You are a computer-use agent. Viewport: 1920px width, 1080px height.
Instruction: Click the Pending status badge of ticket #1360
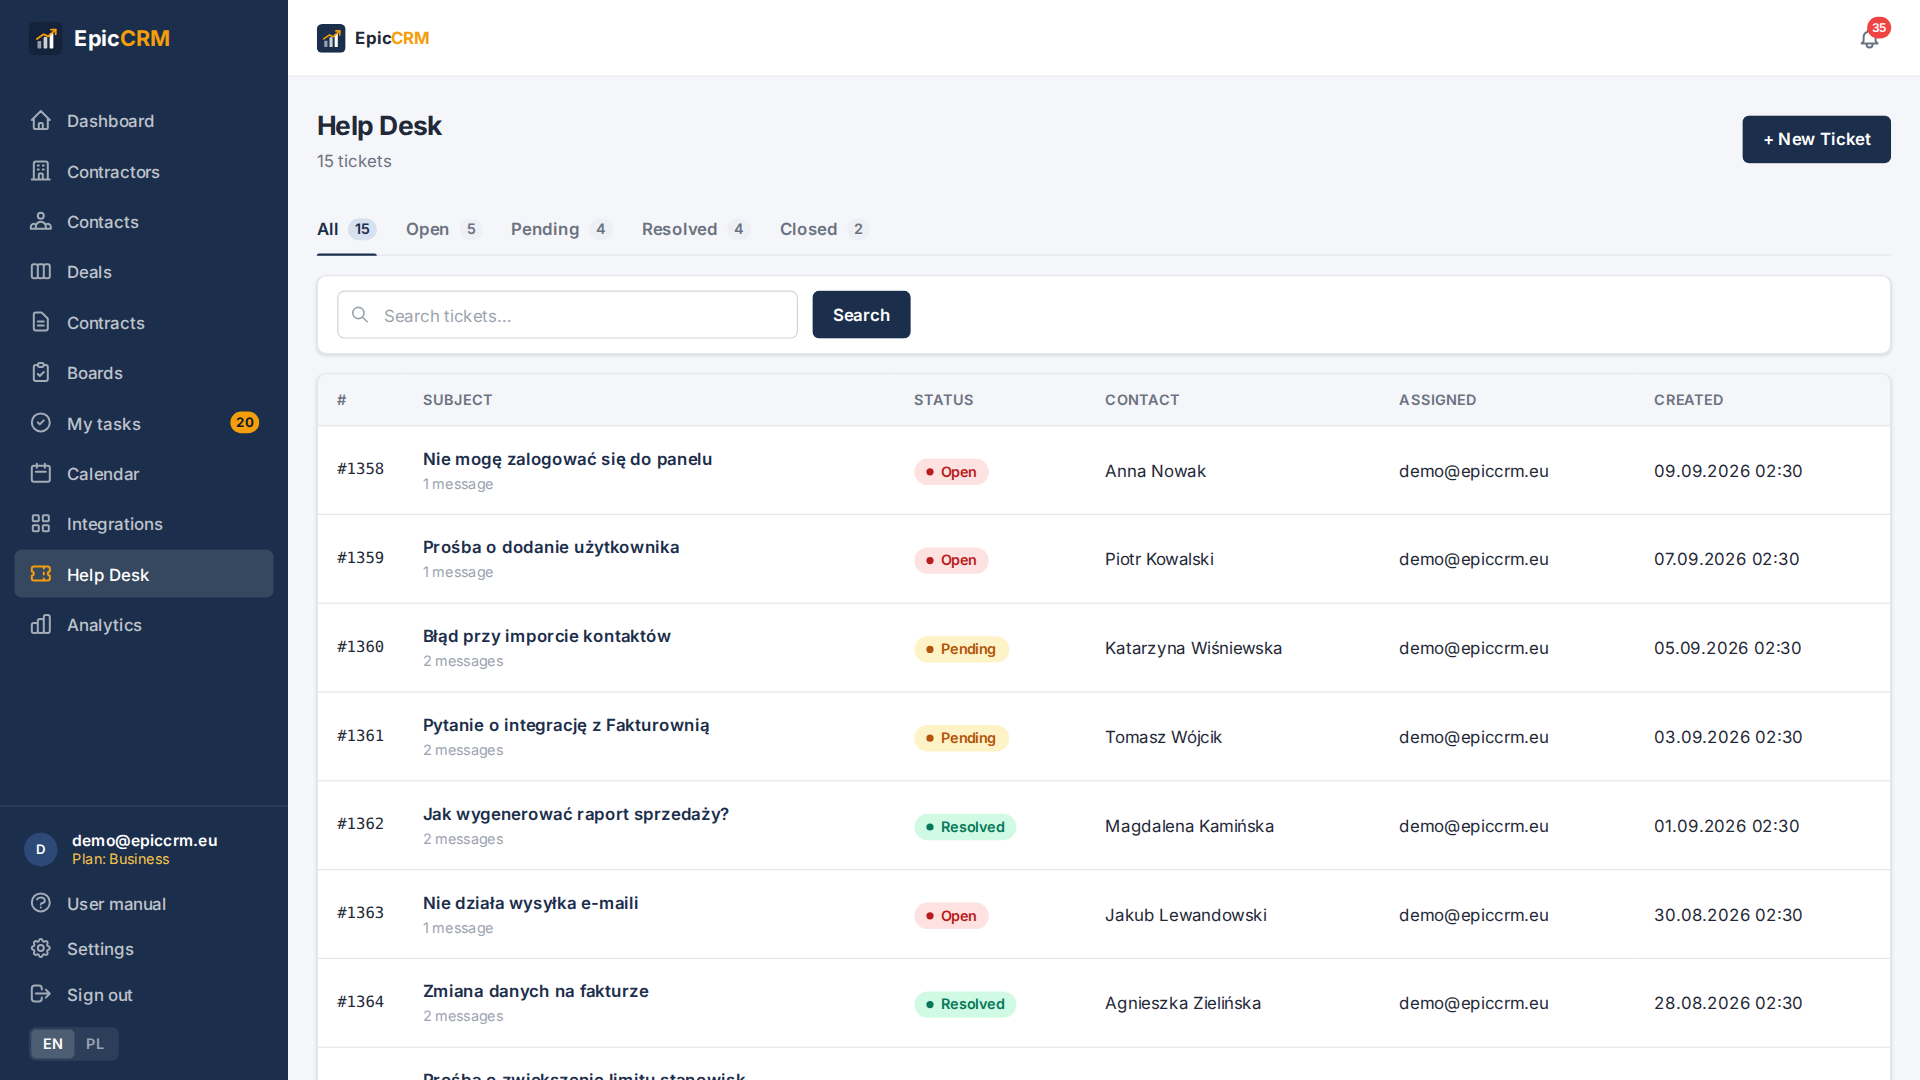pos(961,649)
